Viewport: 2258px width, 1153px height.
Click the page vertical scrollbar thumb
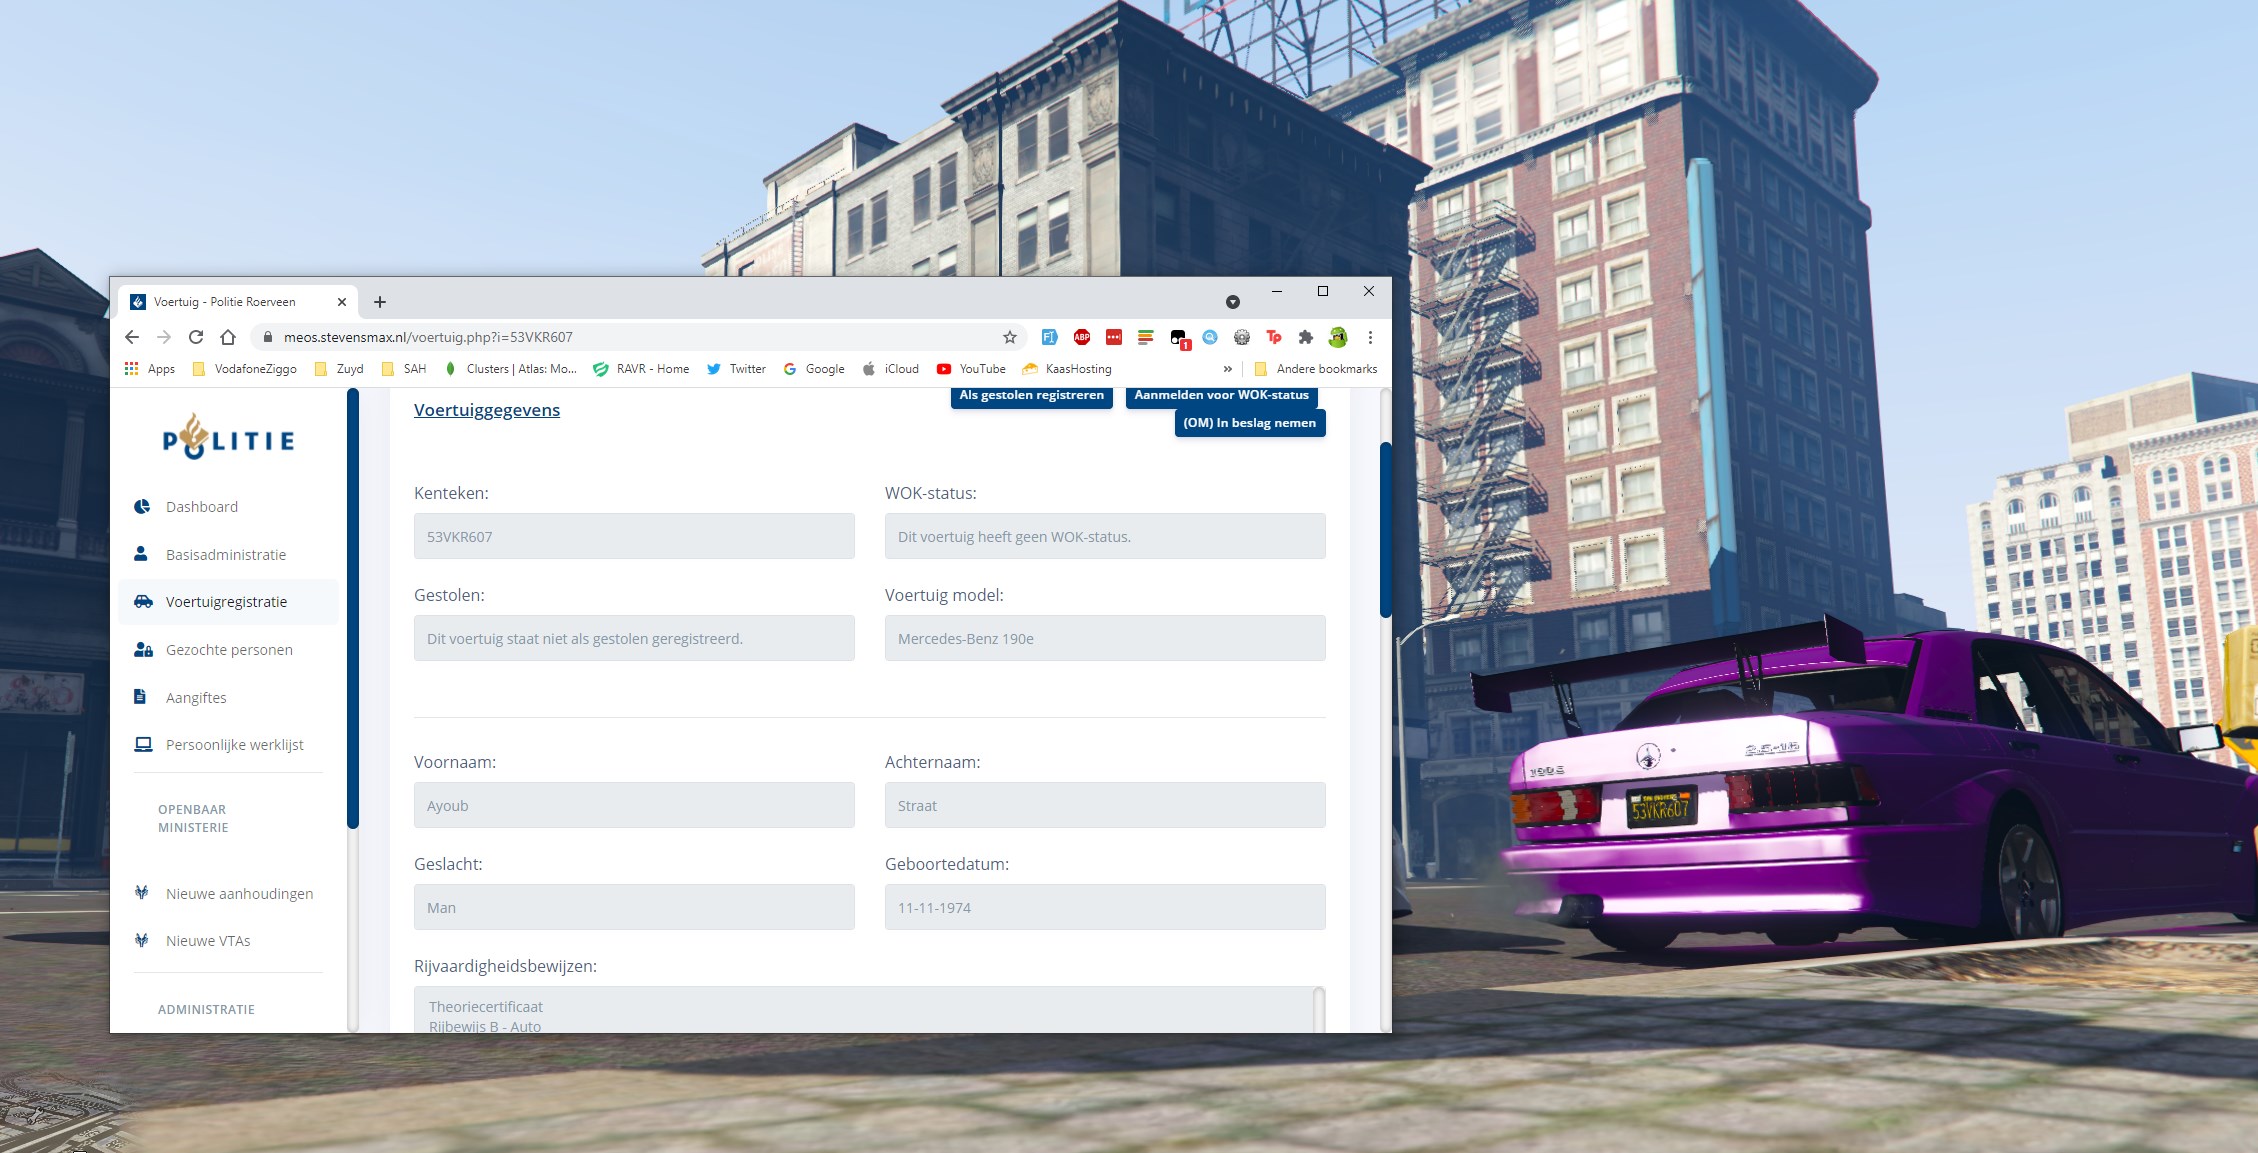[1385, 530]
